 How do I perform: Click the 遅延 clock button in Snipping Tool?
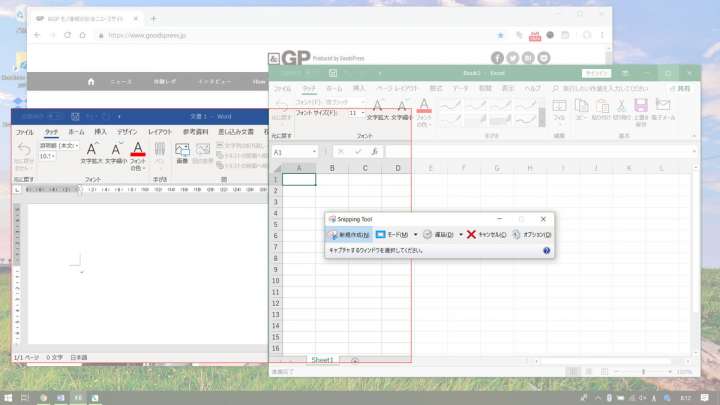[438, 235]
